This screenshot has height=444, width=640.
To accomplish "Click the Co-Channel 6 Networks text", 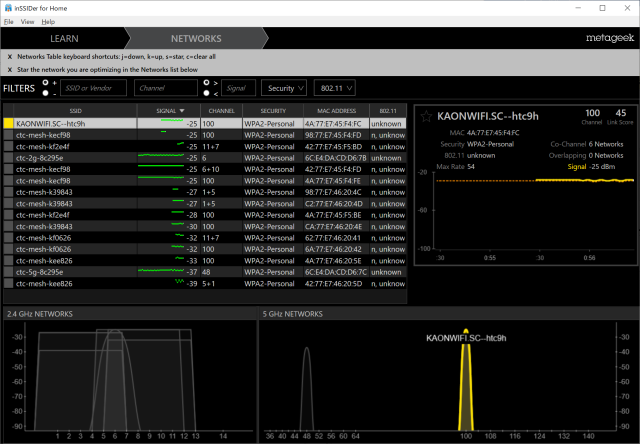I will coord(587,144).
